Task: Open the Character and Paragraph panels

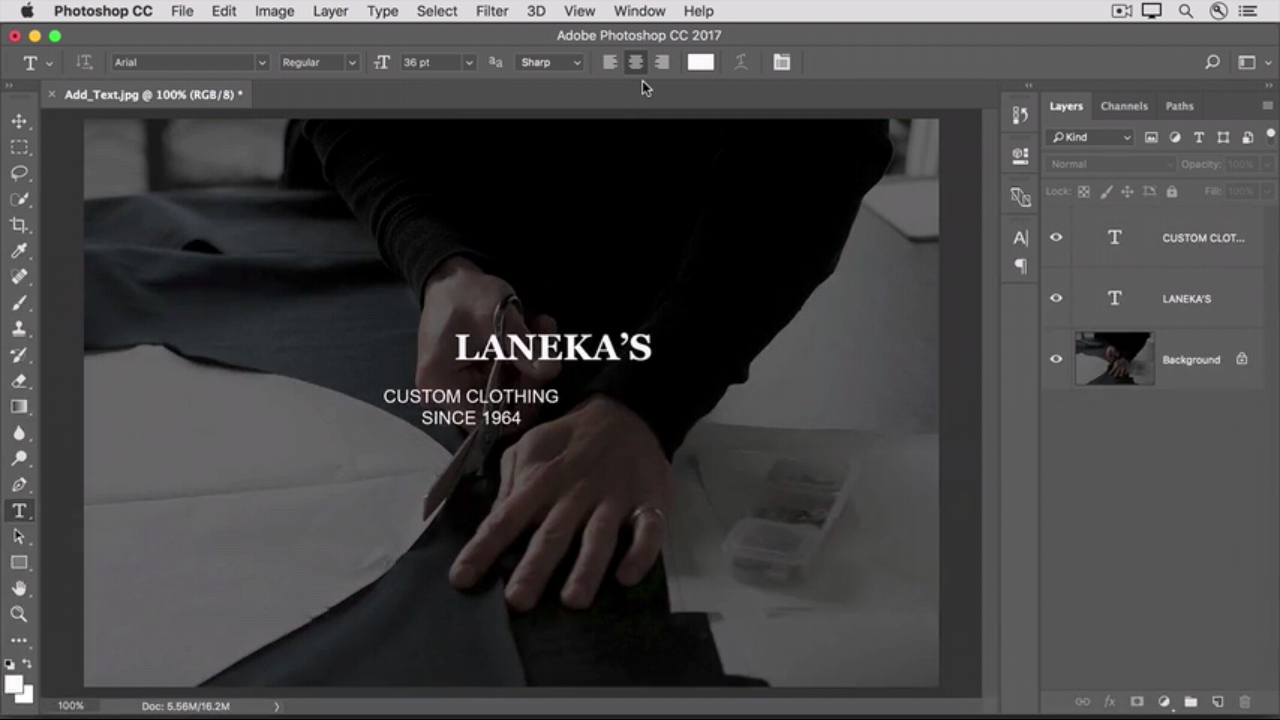Action: pos(781,62)
